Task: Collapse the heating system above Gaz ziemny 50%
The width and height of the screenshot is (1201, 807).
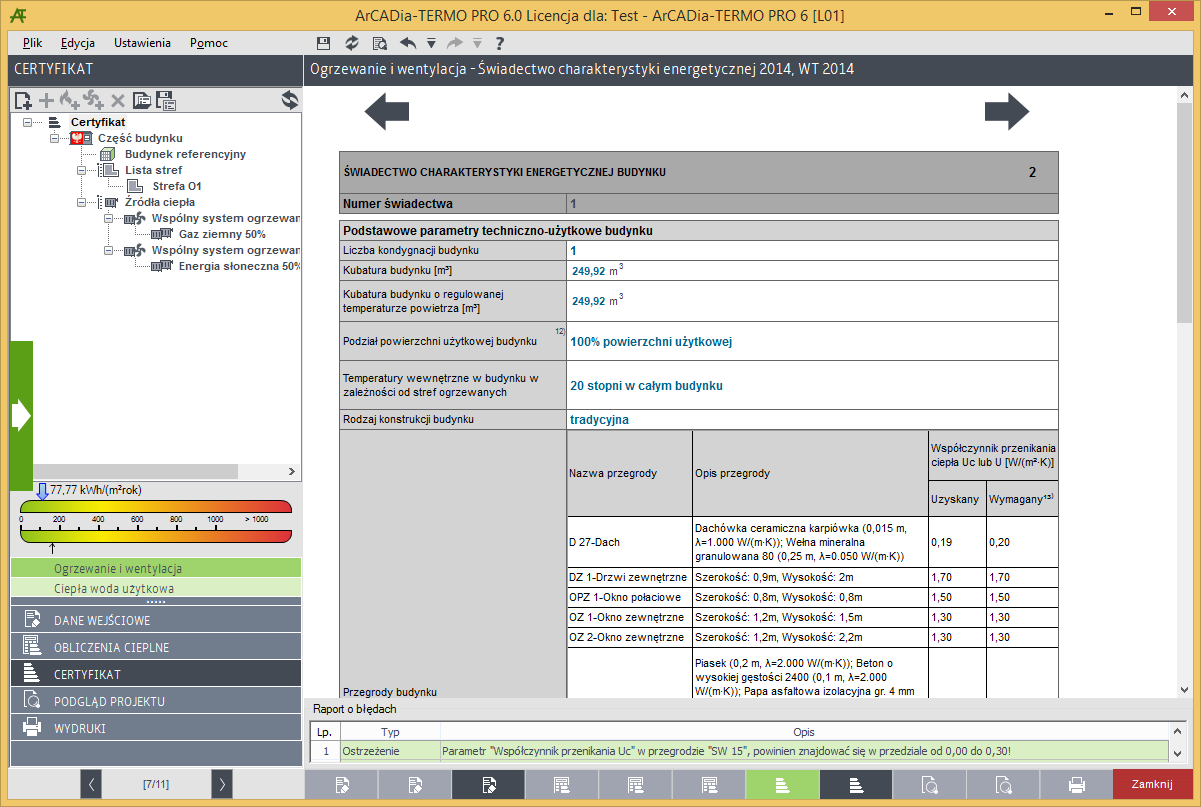Action: click(x=109, y=218)
